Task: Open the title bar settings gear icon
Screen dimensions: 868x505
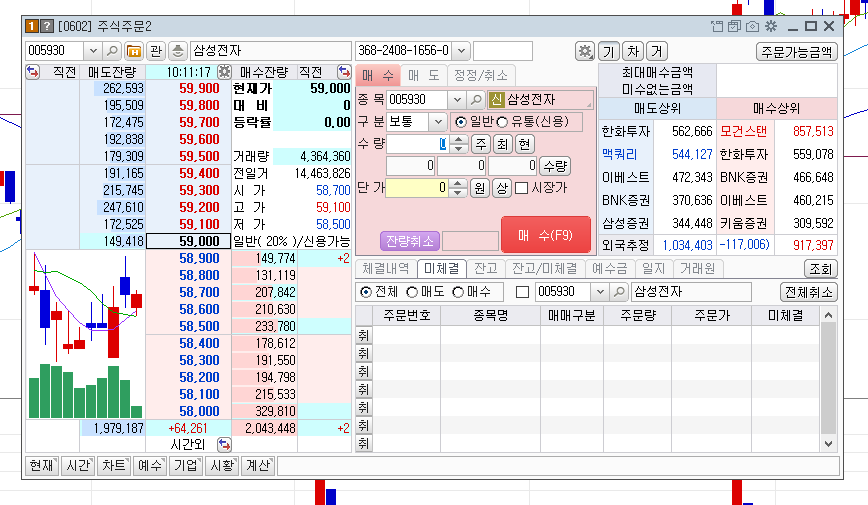Action: pos(771,26)
